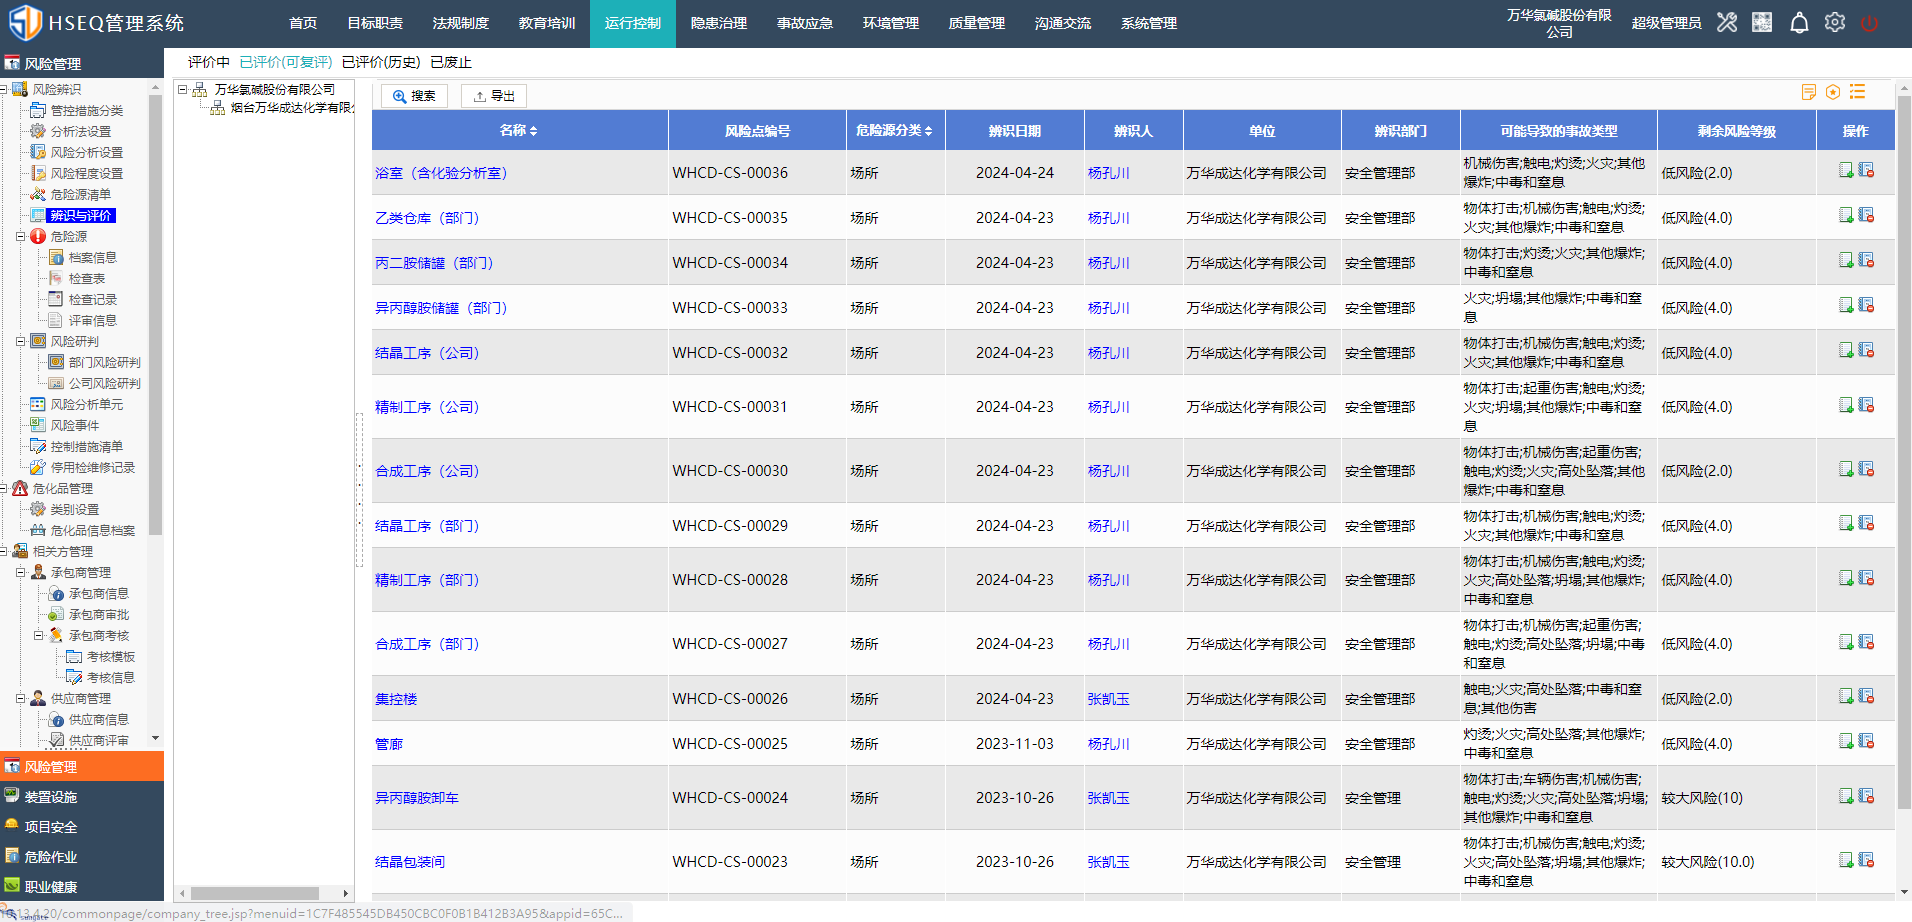Click first action icon for WHCD-CS-00035 row
The width and height of the screenshot is (1912, 922).
1846,215
